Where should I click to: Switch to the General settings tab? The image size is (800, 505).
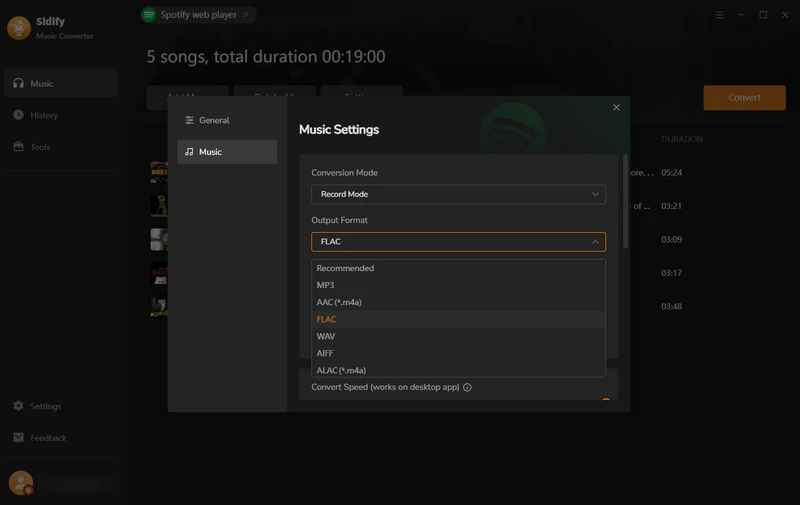(227, 120)
